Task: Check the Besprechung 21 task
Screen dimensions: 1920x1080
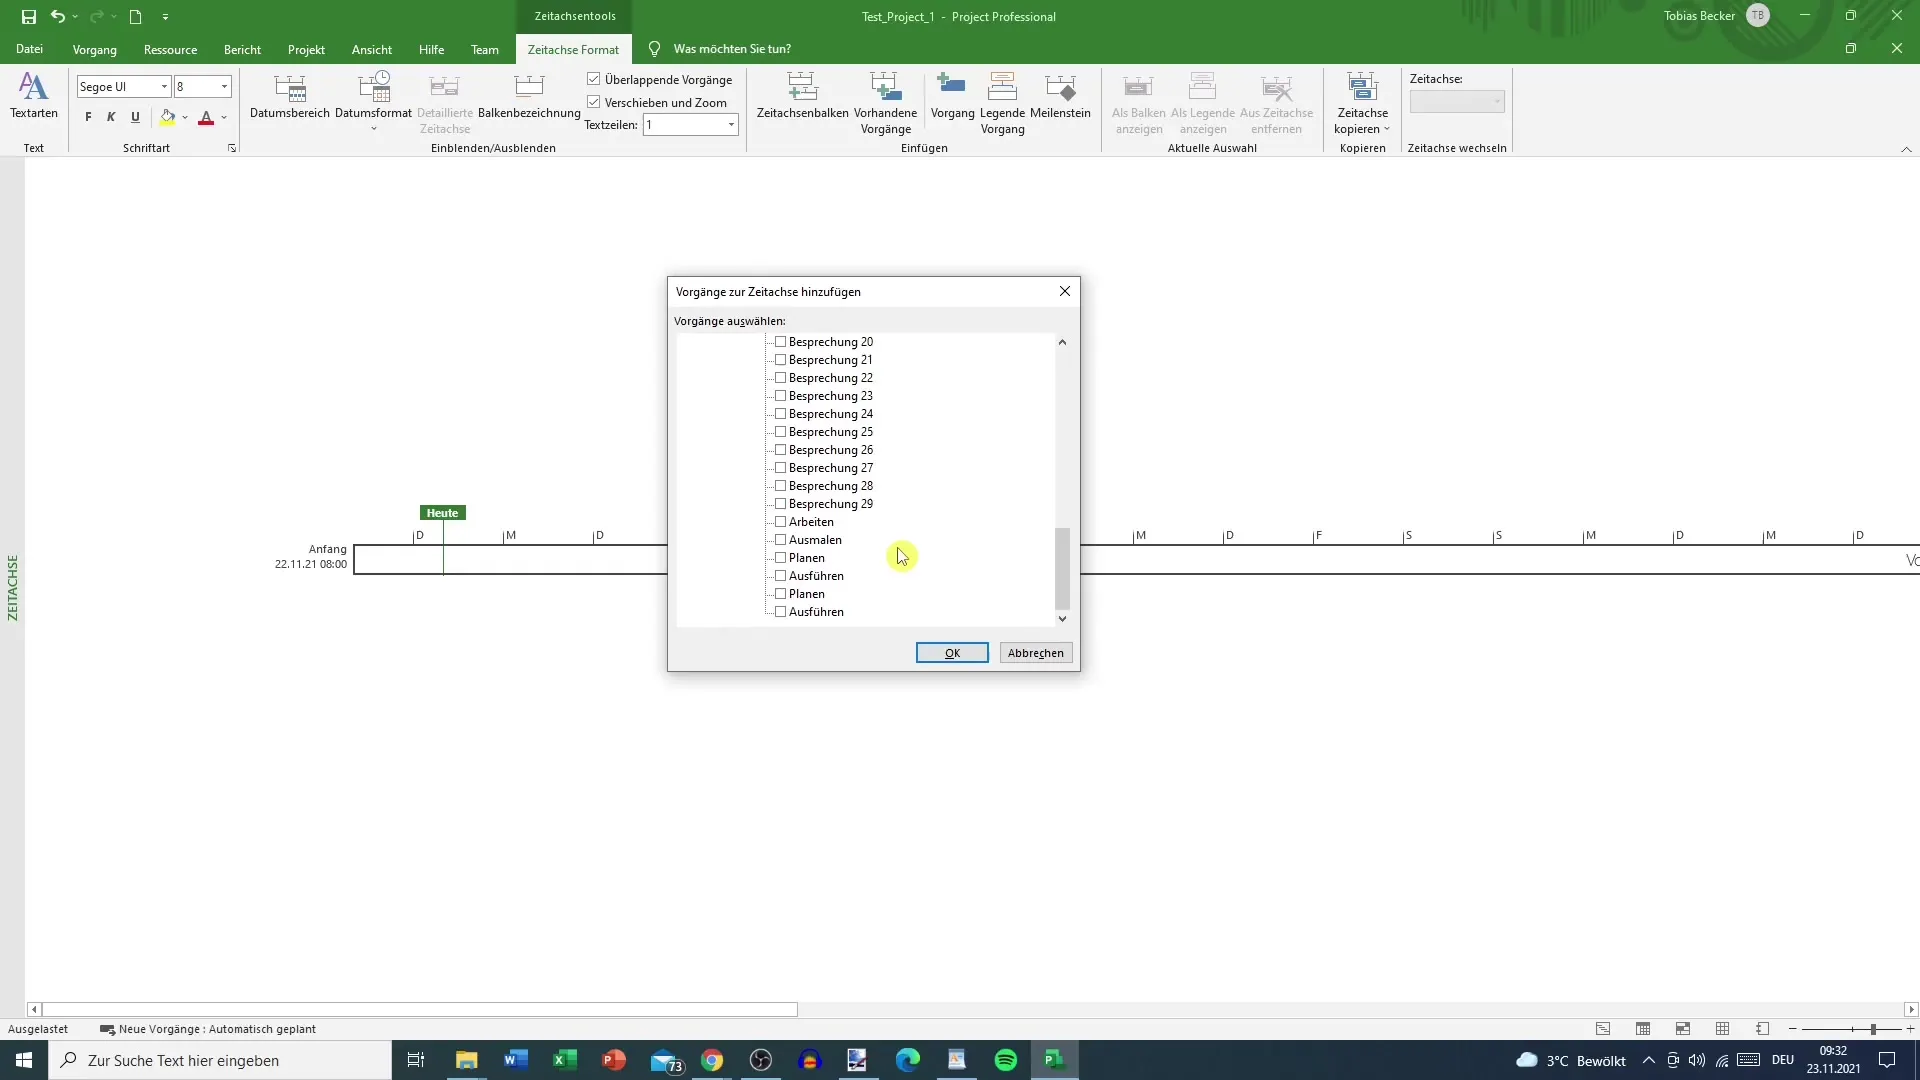Action: click(781, 360)
